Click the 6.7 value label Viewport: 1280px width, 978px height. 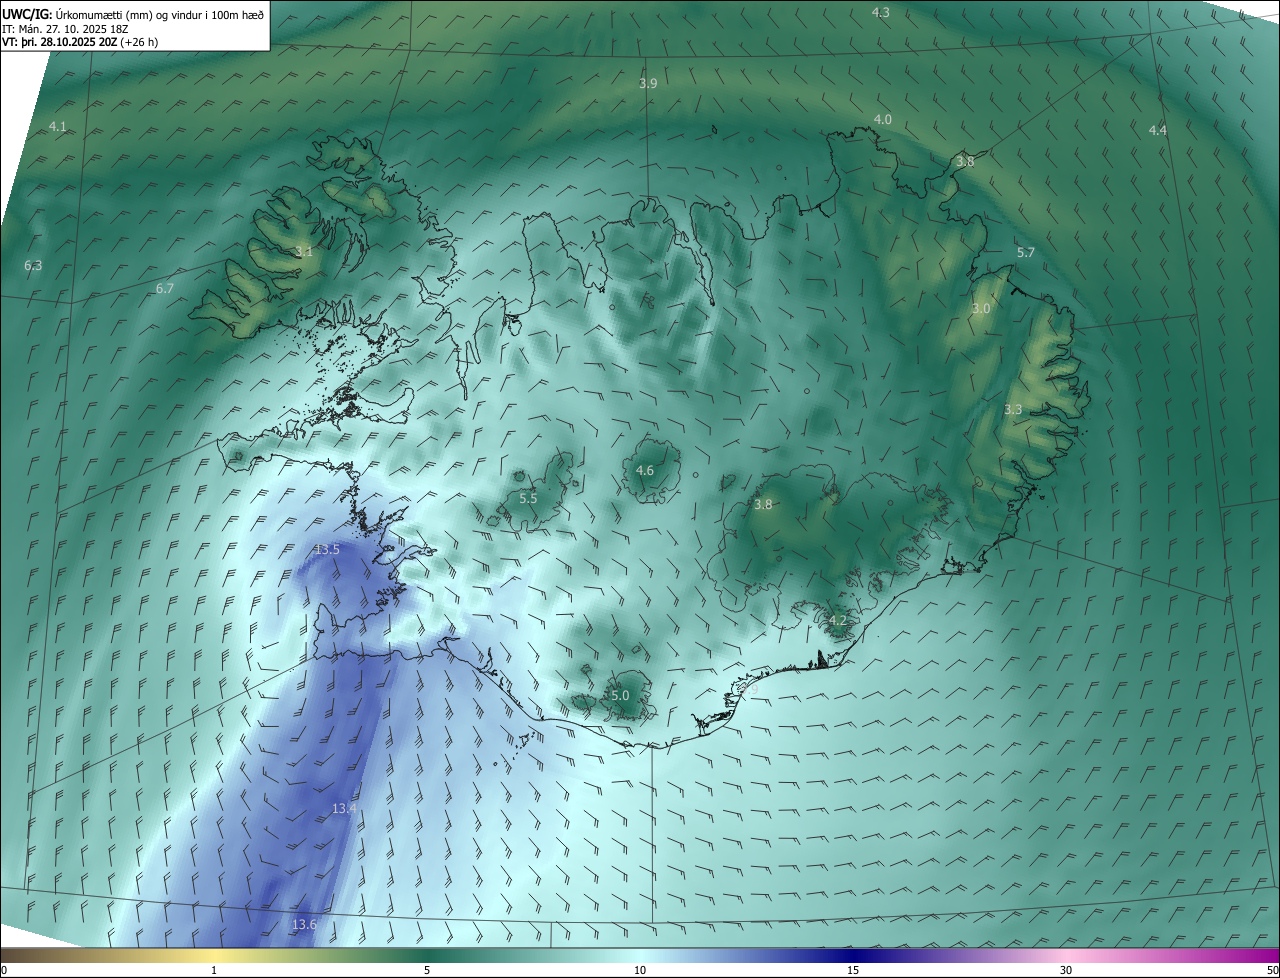tap(165, 289)
